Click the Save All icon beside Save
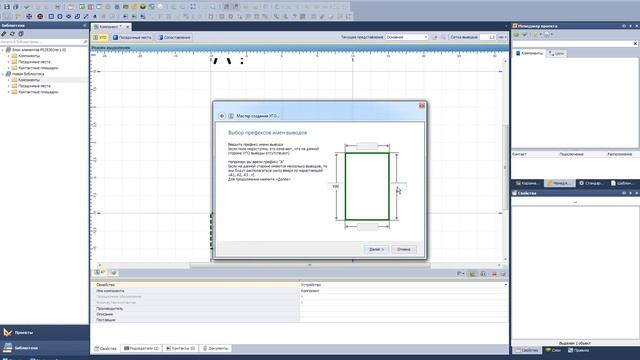This screenshot has height=360, width=640. coord(16,7)
